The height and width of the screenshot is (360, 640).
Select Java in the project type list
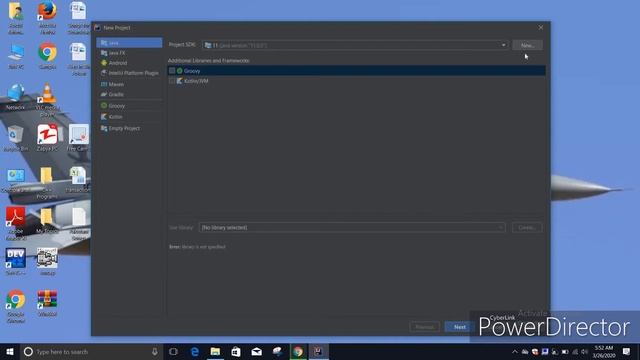tap(129, 43)
